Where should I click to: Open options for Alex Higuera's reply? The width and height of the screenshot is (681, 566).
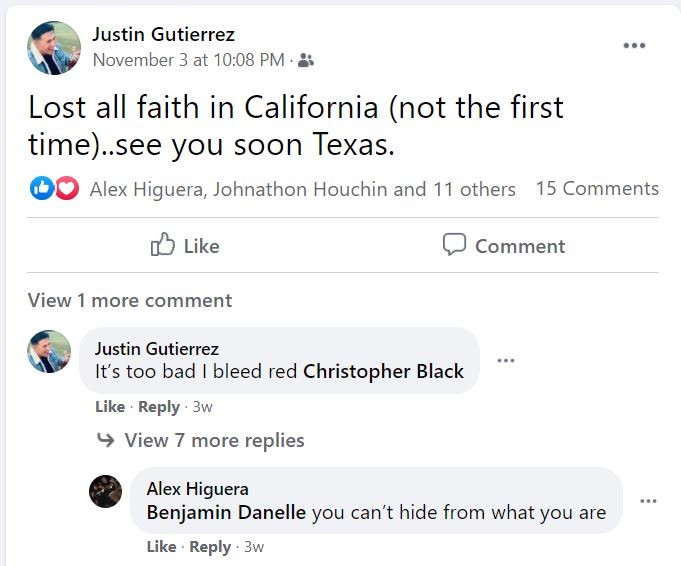tap(648, 501)
